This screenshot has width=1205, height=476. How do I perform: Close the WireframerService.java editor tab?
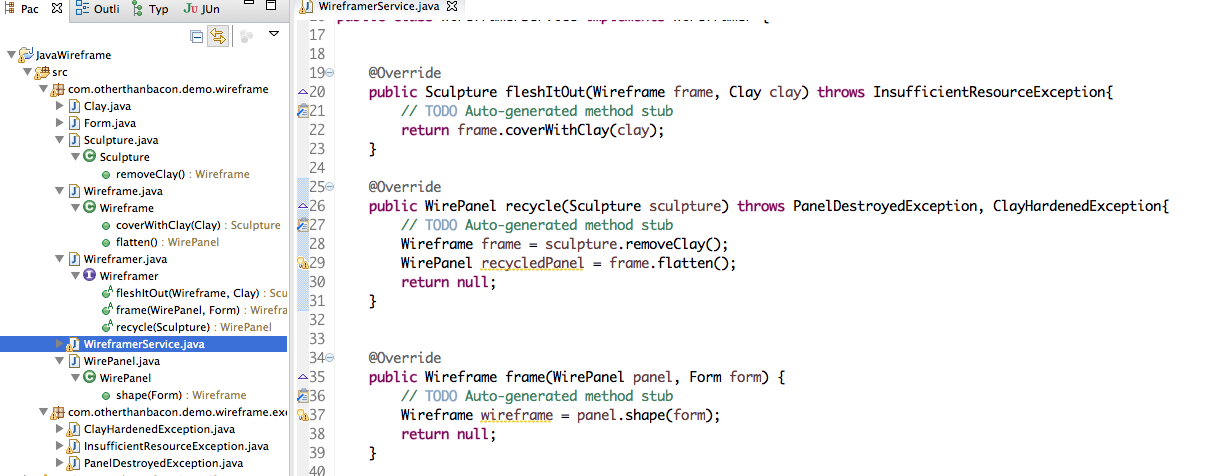pyautogui.click(x=451, y=7)
